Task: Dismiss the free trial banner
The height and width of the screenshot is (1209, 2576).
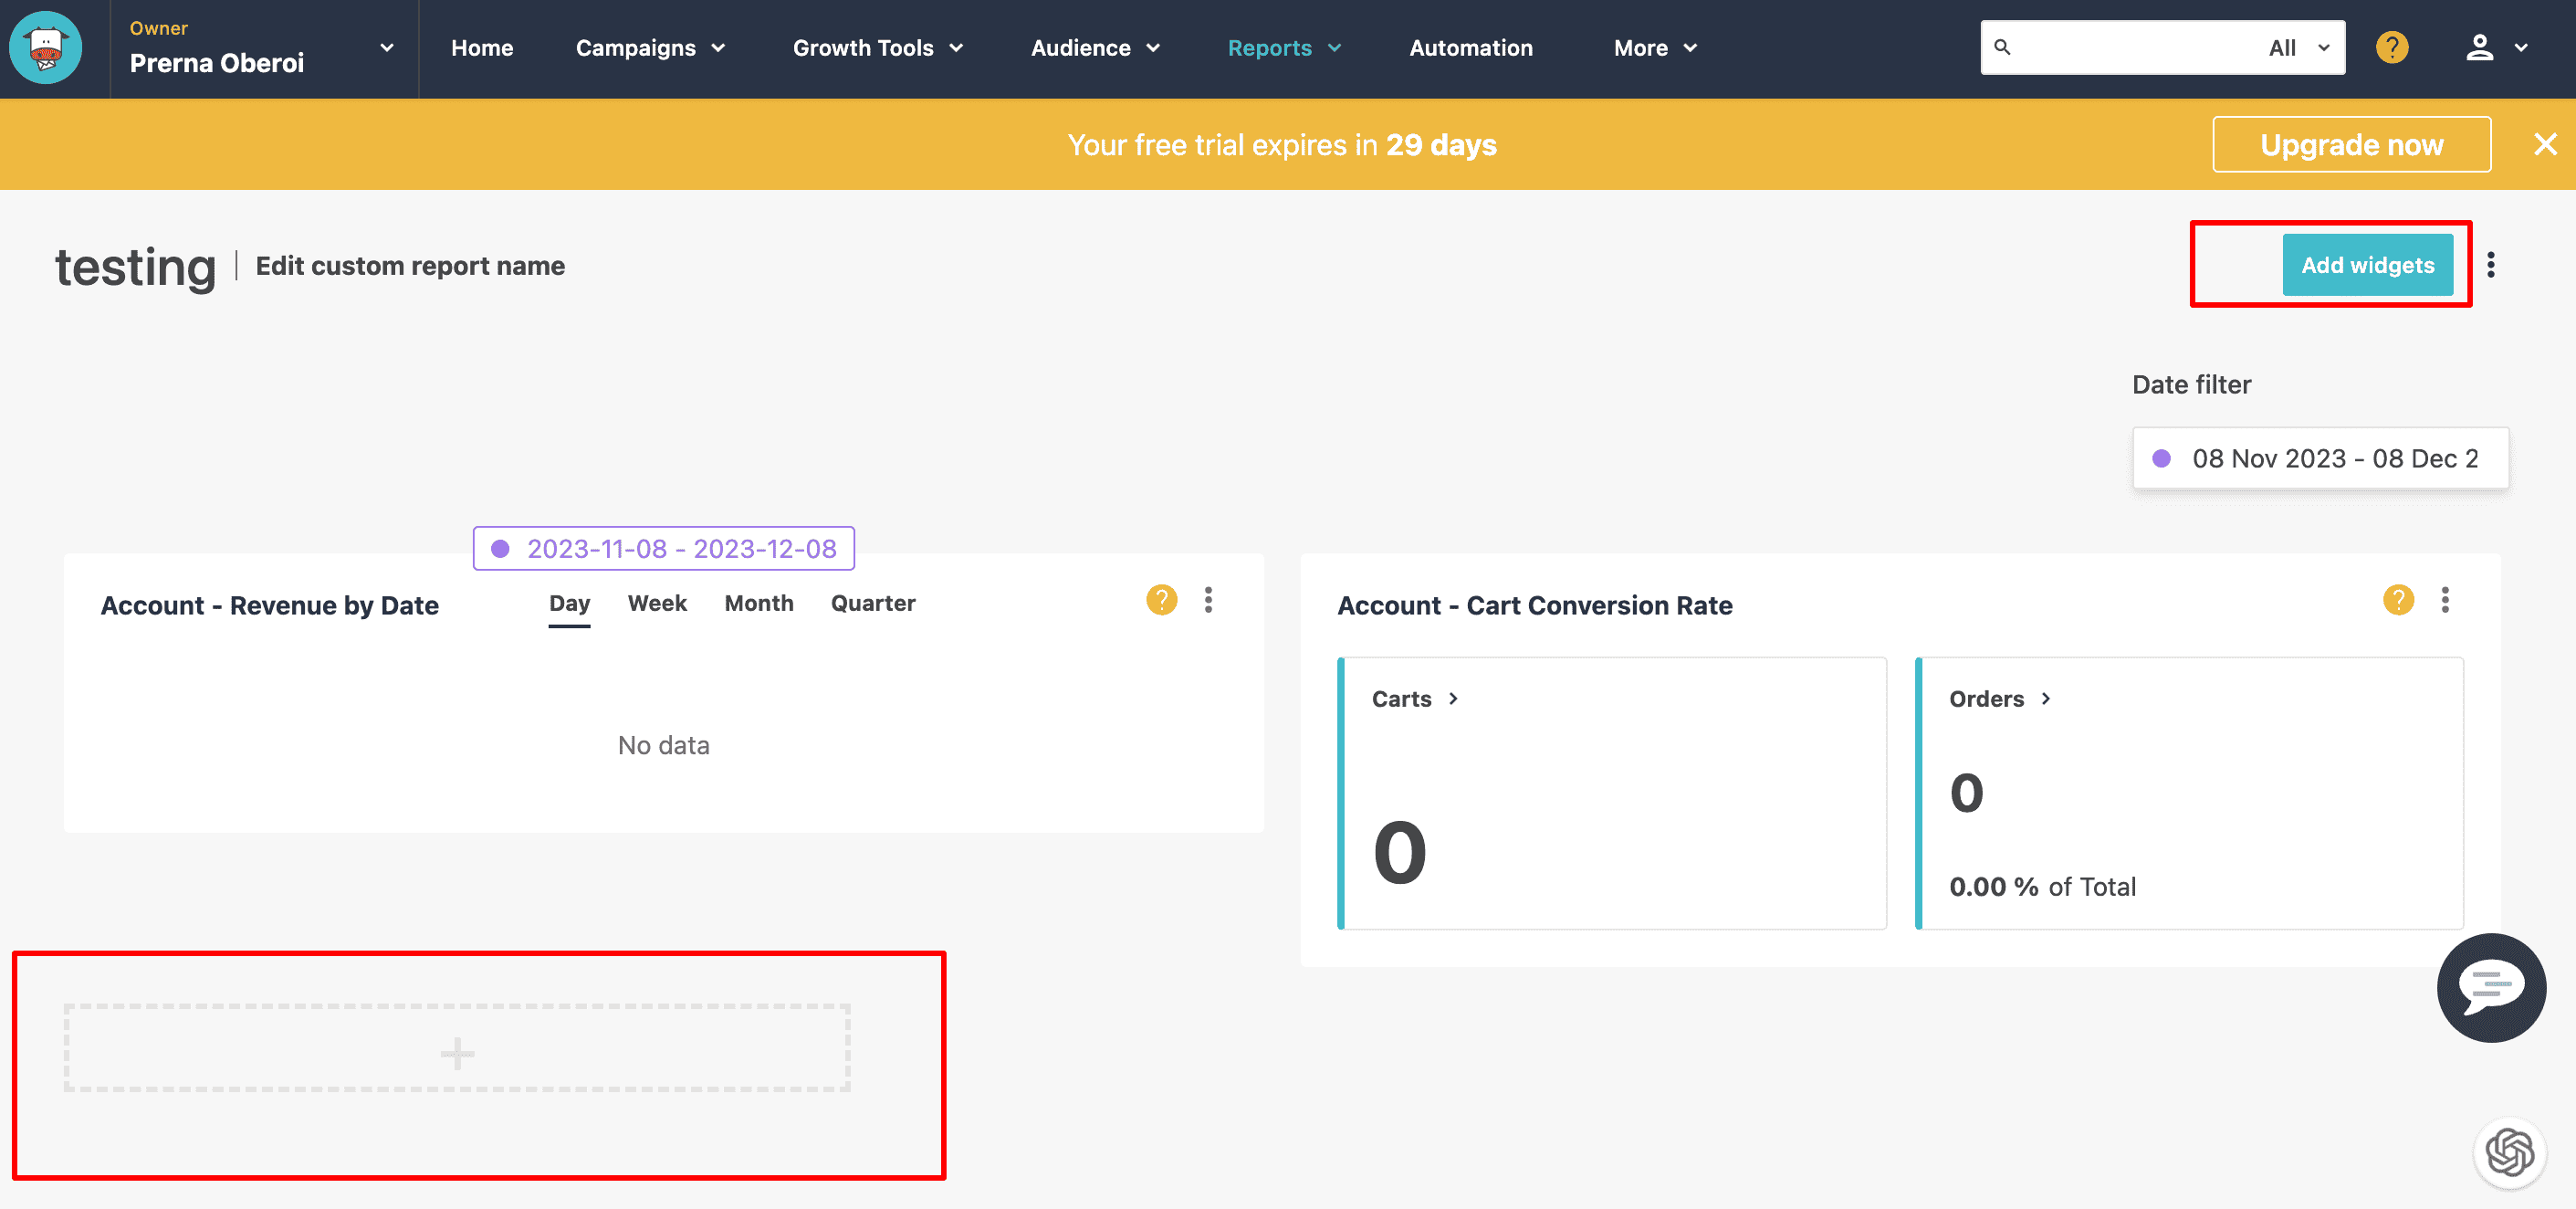Action: [x=2545, y=145]
